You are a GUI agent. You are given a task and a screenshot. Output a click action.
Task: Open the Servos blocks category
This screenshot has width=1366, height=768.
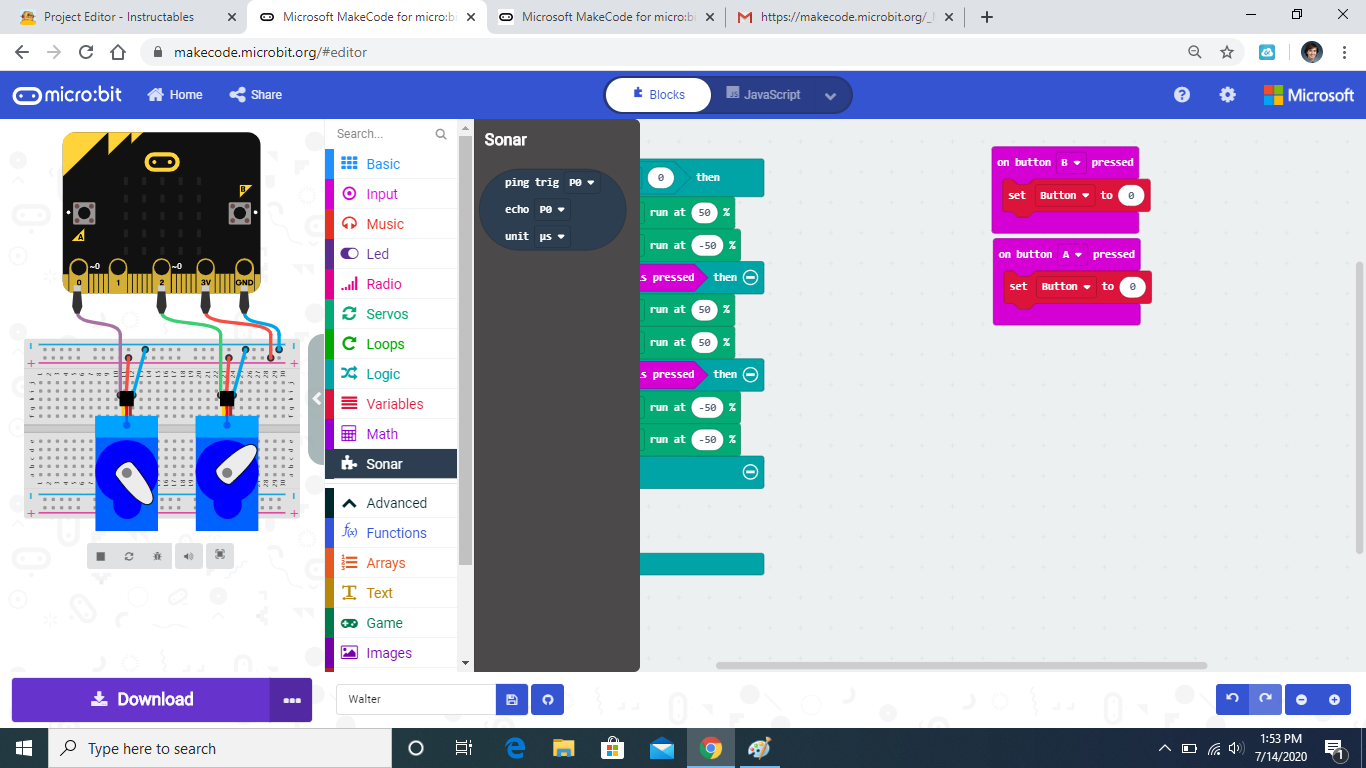point(391,314)
